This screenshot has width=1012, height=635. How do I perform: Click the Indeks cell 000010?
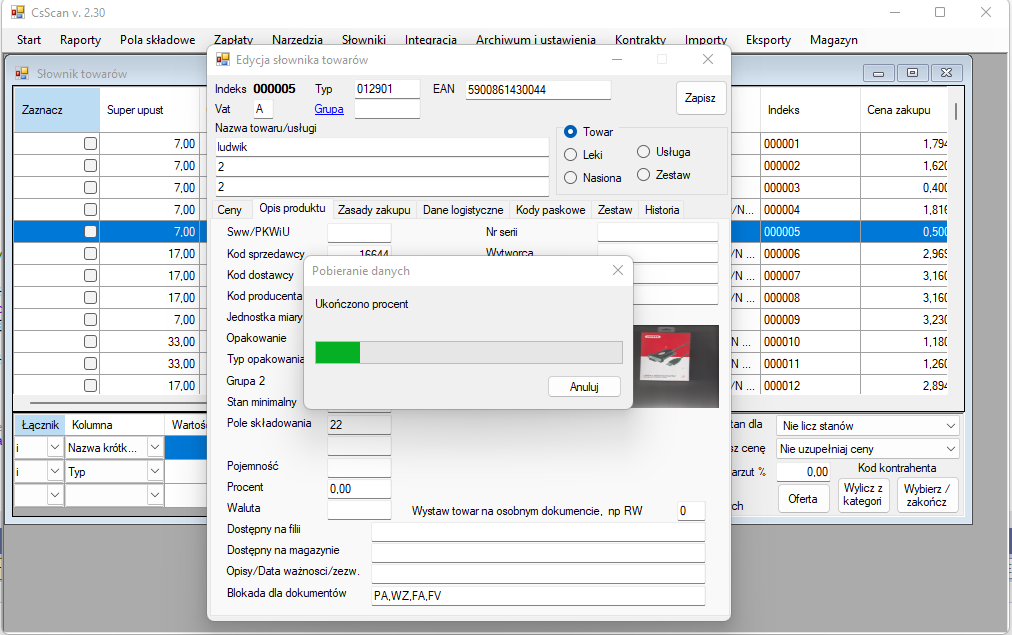point(810,341)
